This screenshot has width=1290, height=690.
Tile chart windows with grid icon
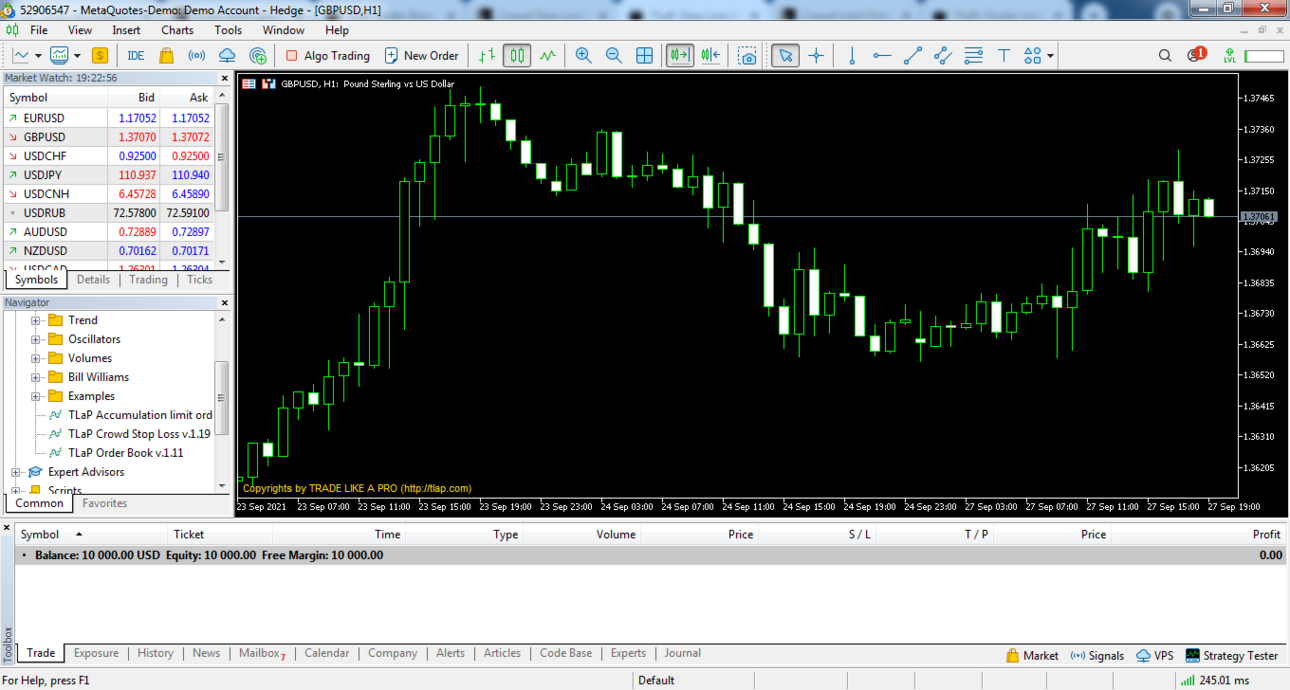tap(645, 56)
